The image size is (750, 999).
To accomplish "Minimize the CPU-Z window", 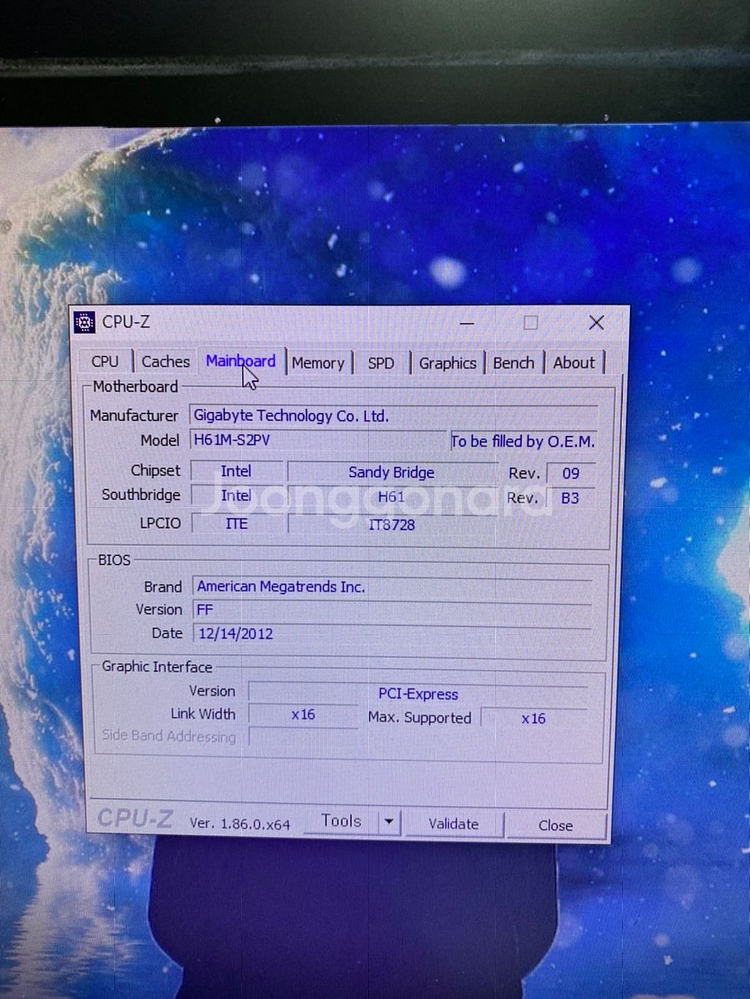I will coord(468,322).
